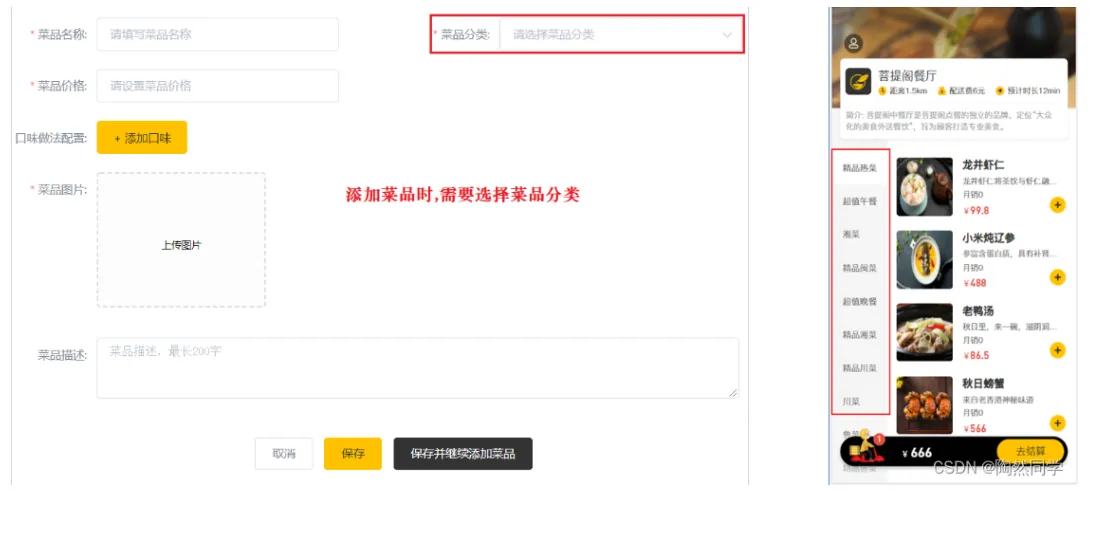
Task: Open the 龙井虾仁 dish thumbnail
Action: coord(925,187)
